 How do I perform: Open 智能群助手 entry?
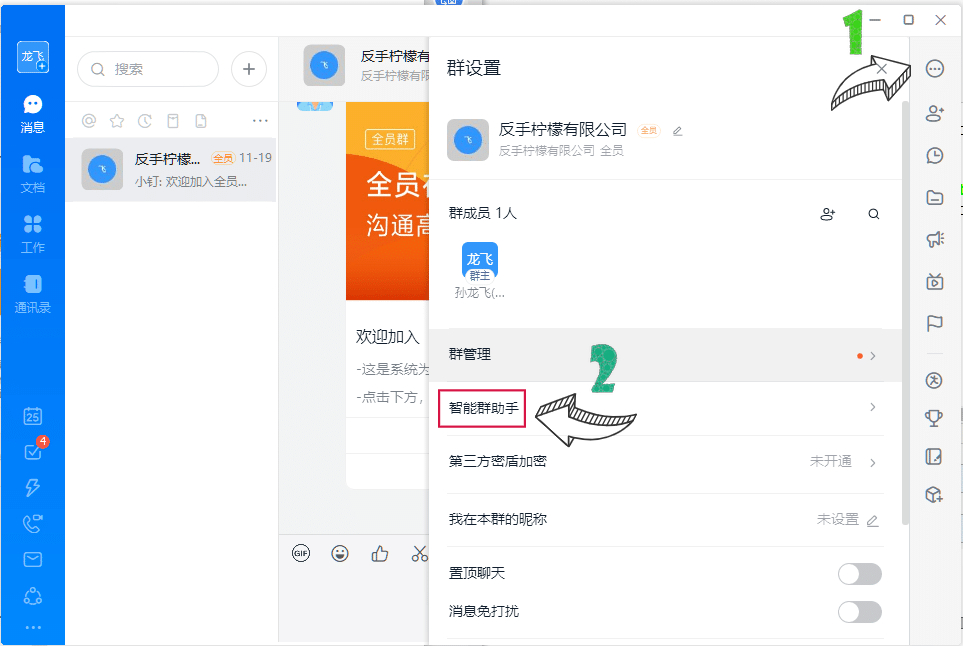point(665,408)
